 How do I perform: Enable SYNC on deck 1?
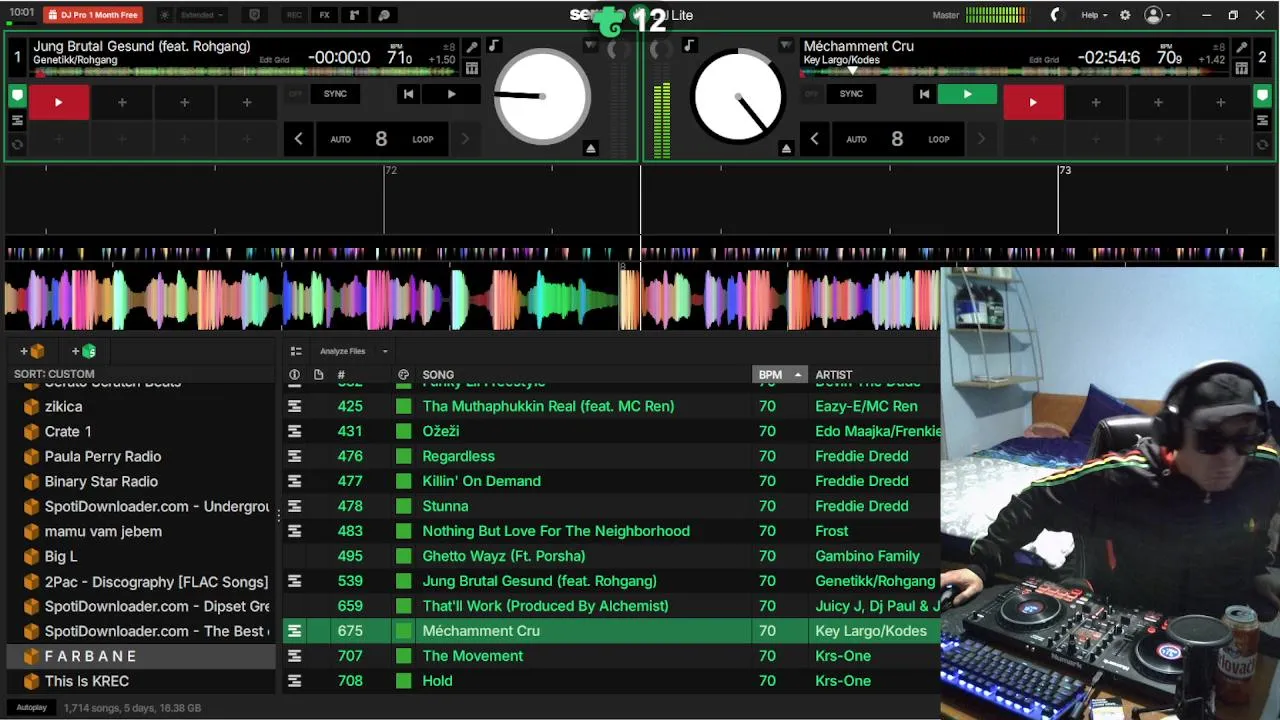(x=335, y=94)
